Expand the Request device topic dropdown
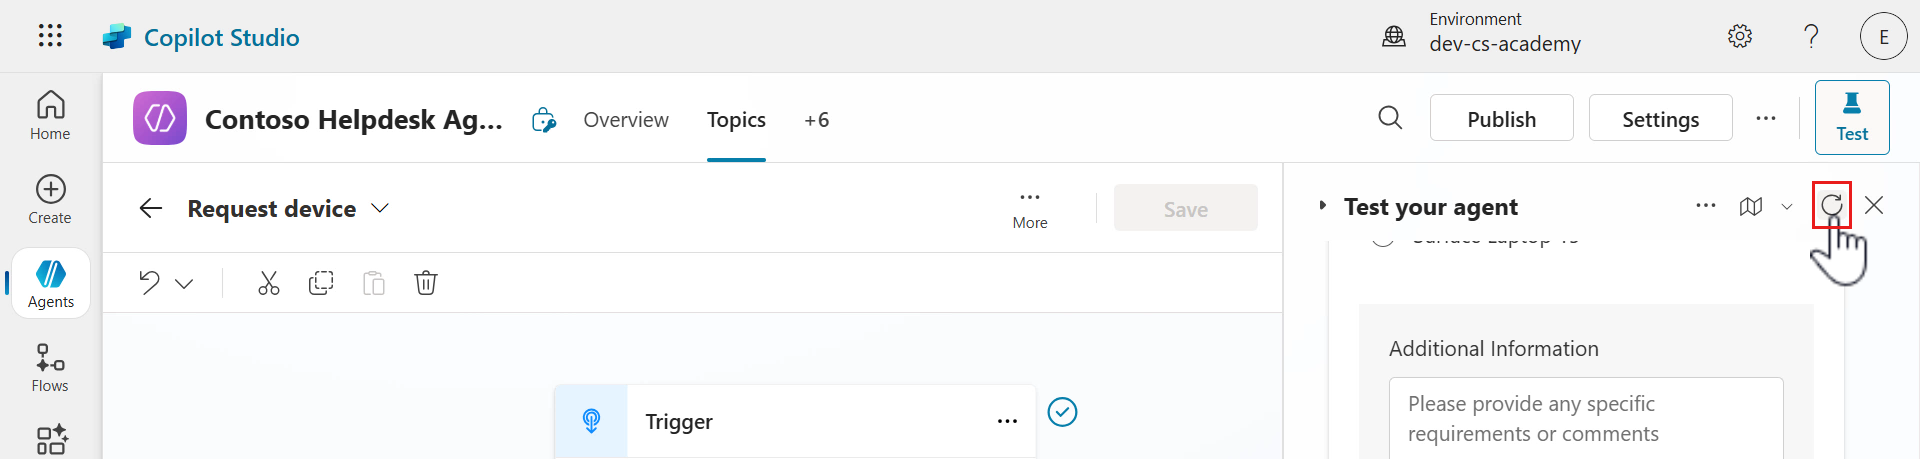The width and height of the screenshot is (1920, 459). [x=380, y=208]
